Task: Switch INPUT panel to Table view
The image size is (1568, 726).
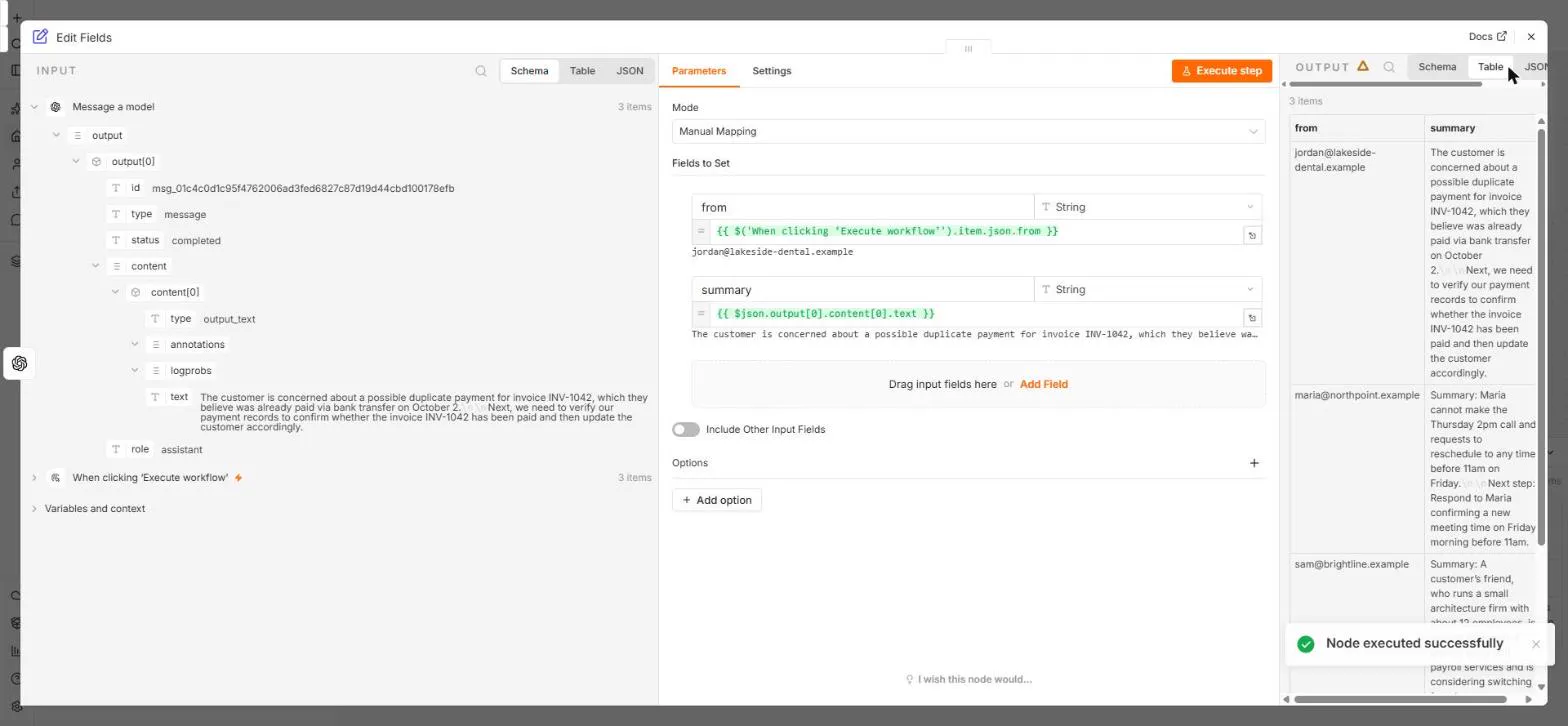Action: click(x=582, y=71)
